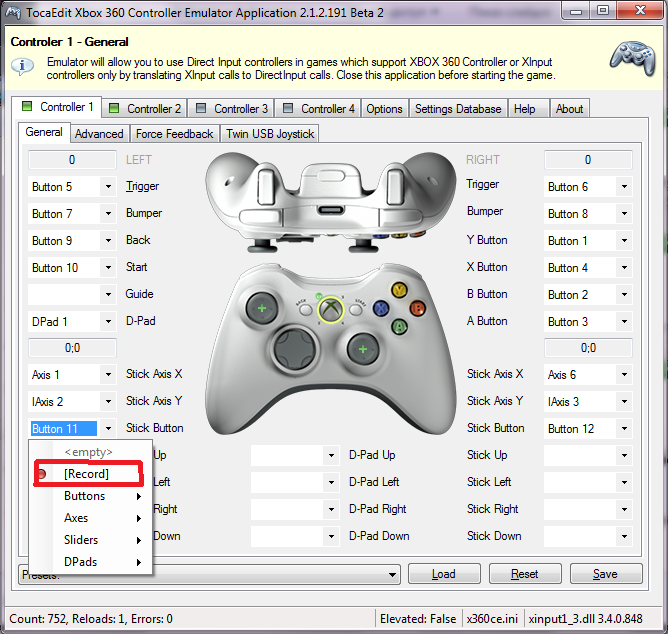Click the yellow Y button on controller image
The width and height of the screenshot is (668, 634).
pyautogui.click(x=398, y=290)
